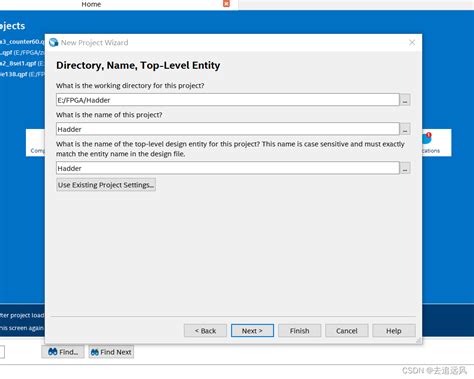Go to previous page with Back button
This screenshot has height=379, width=474.
point(205,331)
